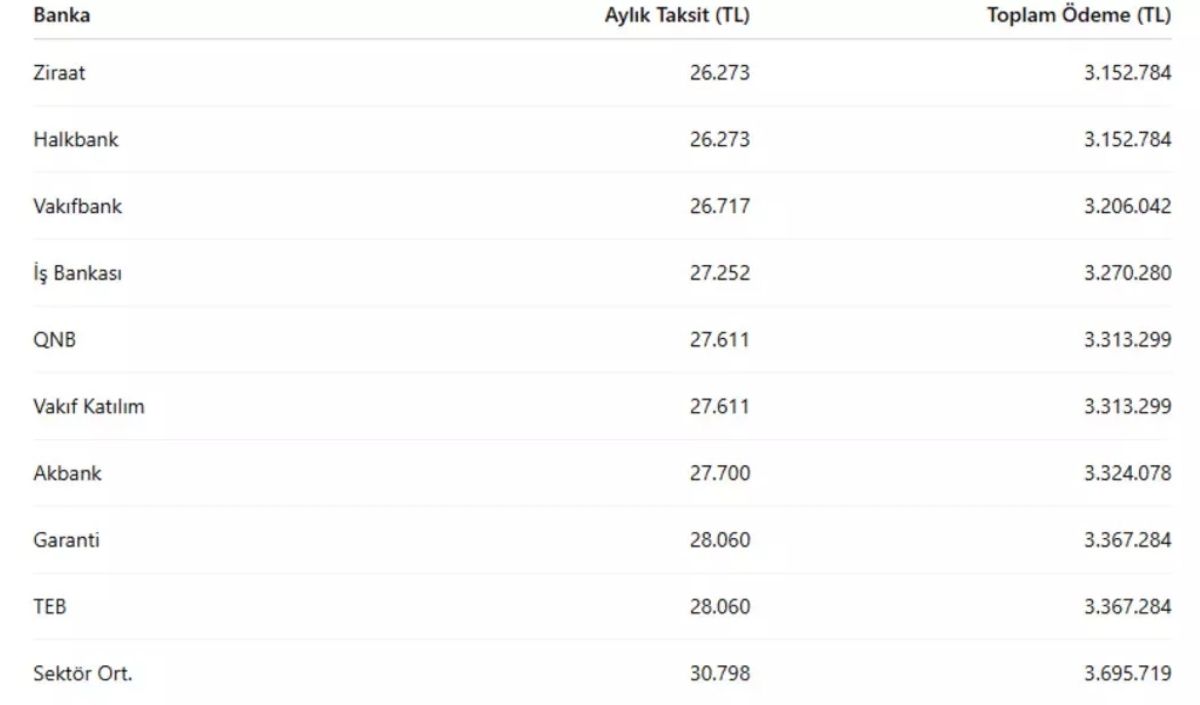Click the 27.700 monthly installment value

pos(719,473)
